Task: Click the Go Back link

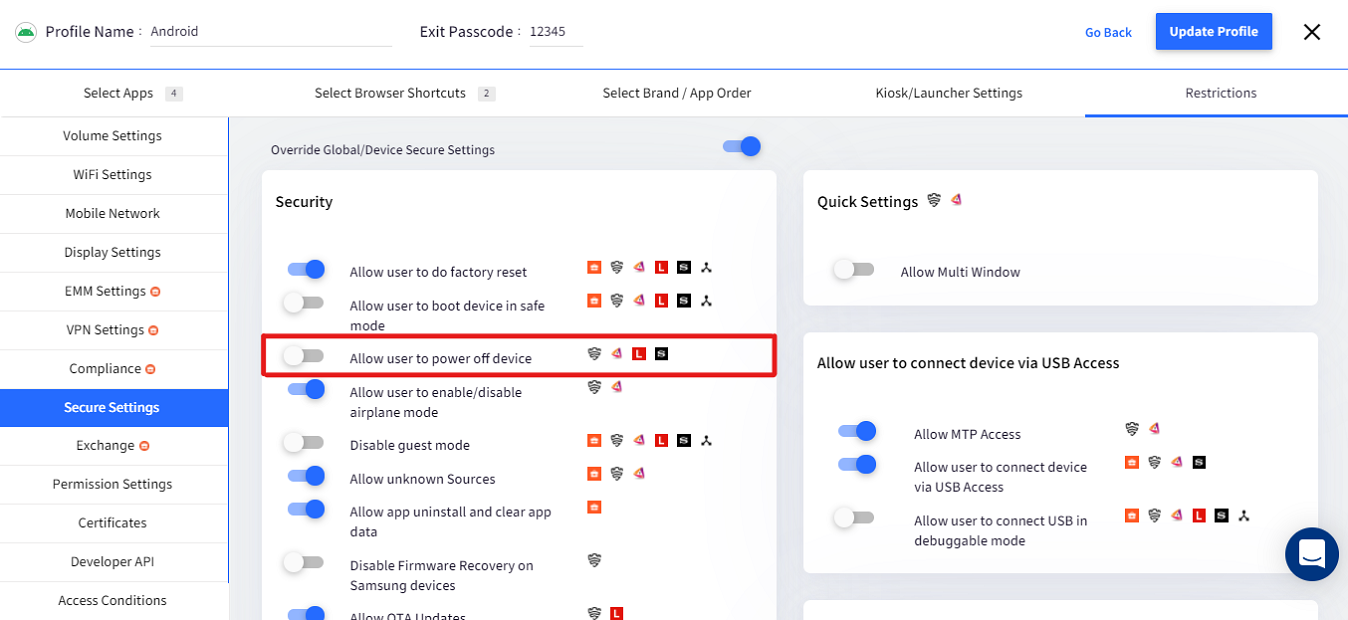Action: 1108,32
